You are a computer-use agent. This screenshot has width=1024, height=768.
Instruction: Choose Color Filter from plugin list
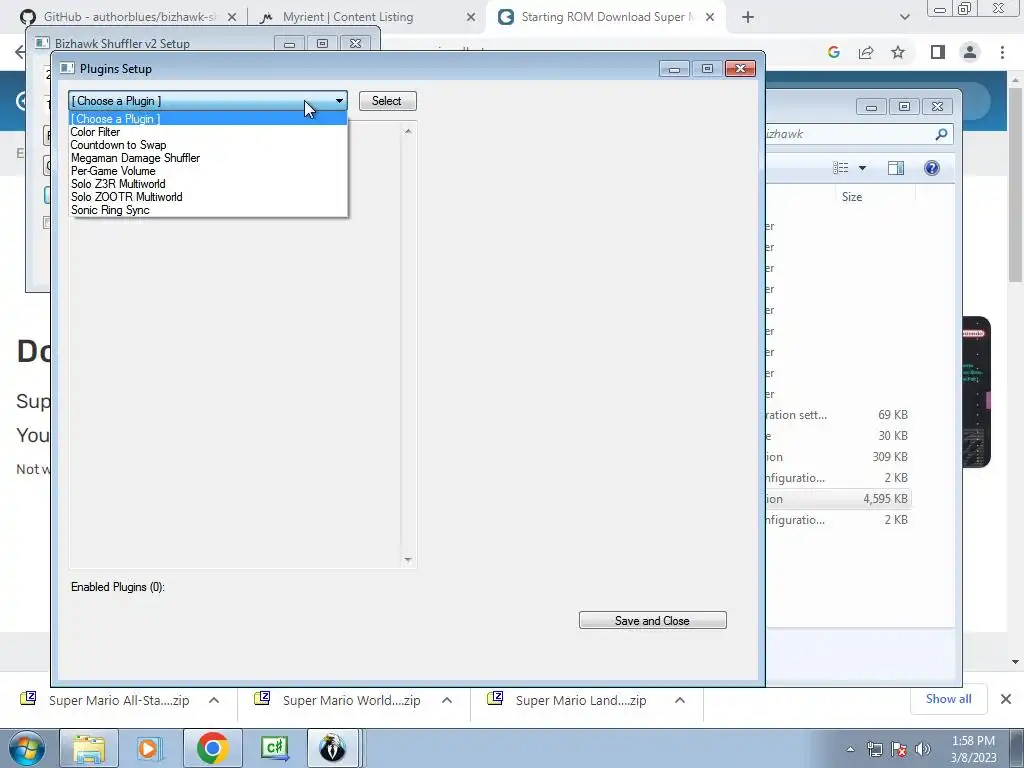(x=208, y=132)
